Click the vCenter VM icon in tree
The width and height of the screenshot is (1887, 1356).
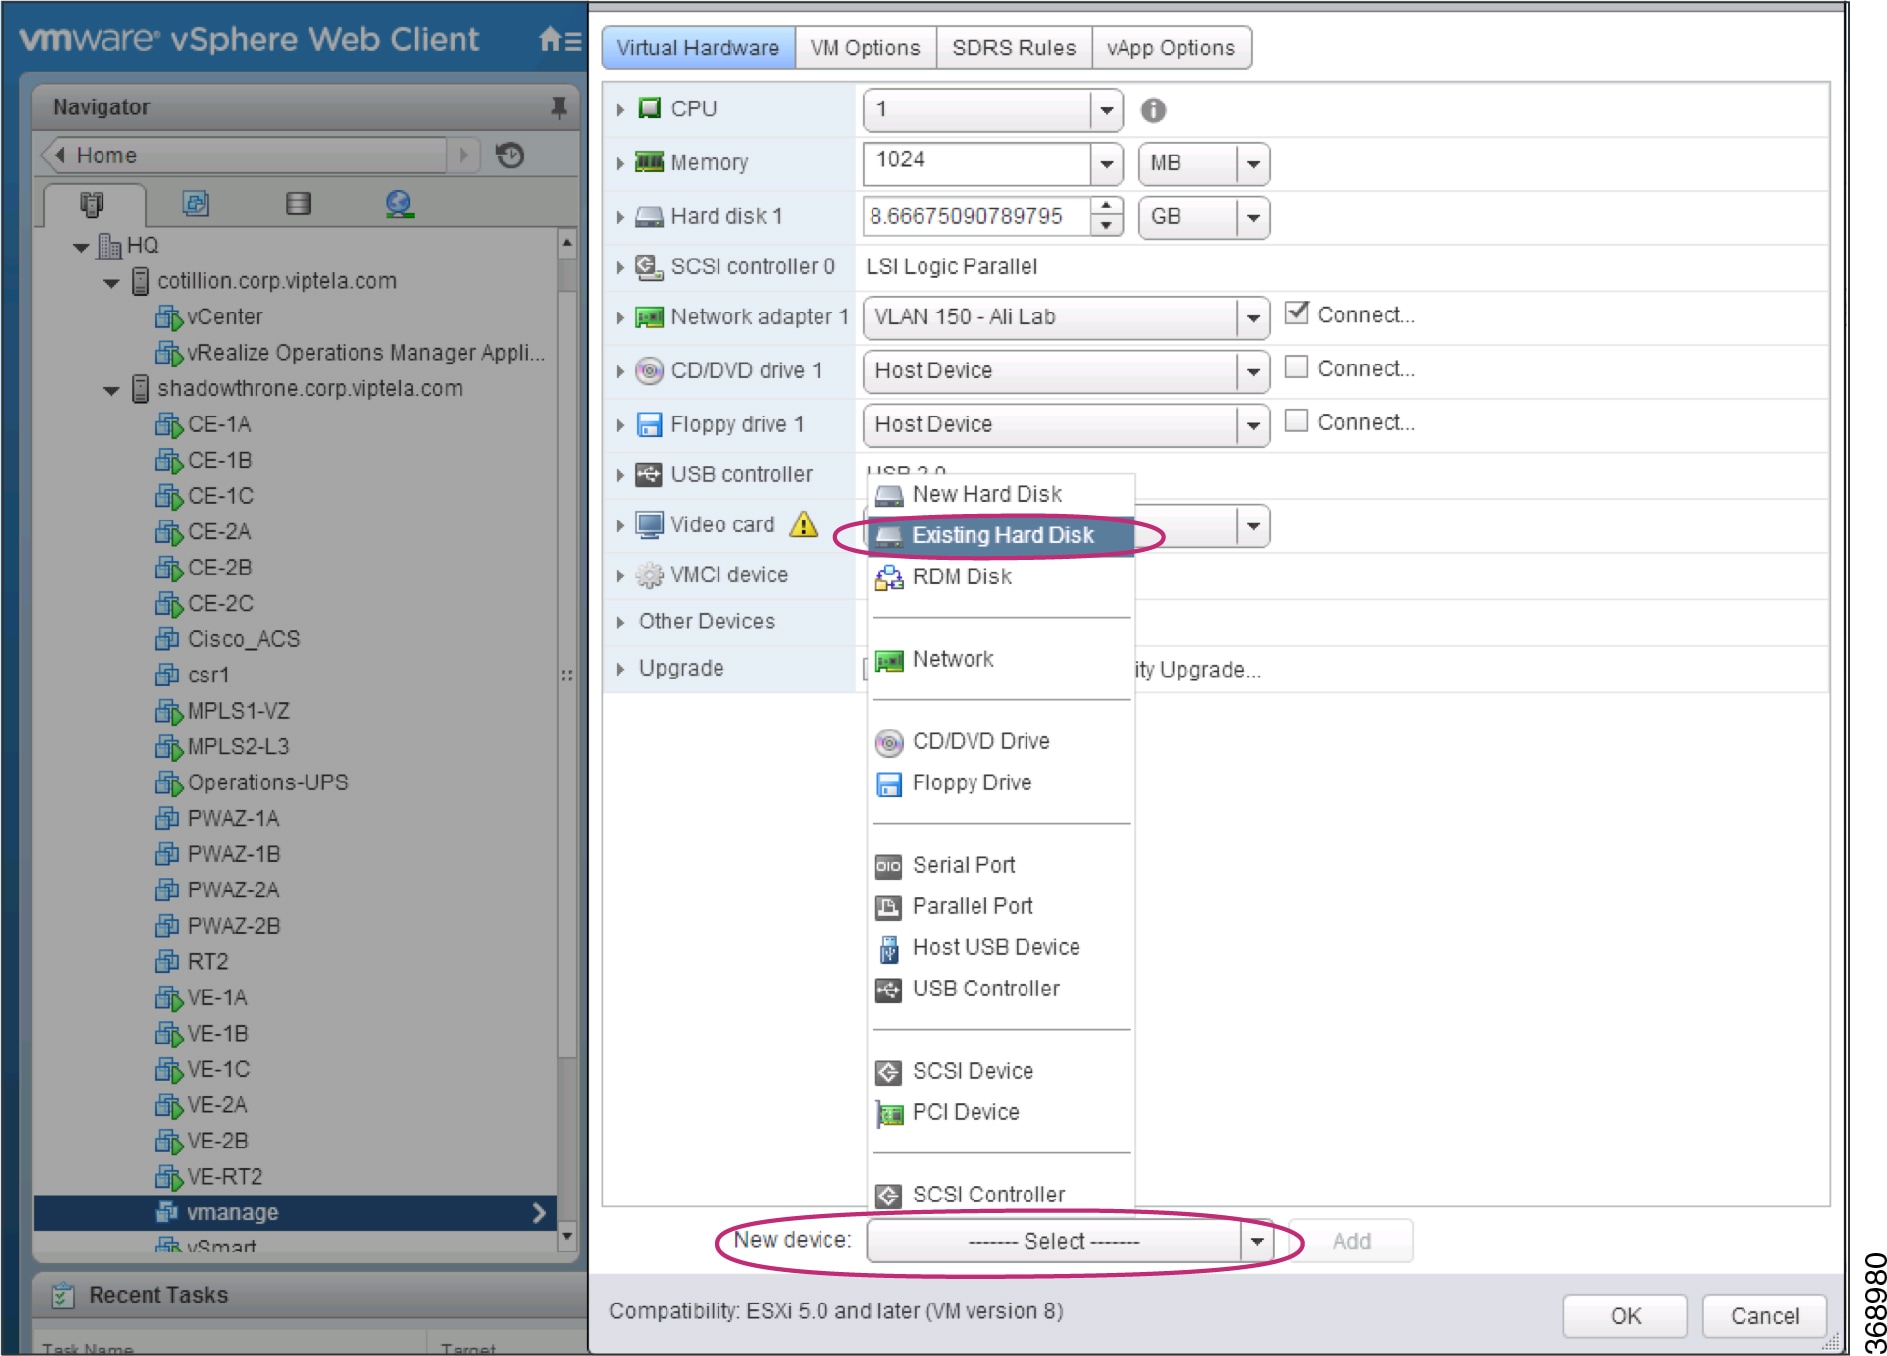(169, 317)
